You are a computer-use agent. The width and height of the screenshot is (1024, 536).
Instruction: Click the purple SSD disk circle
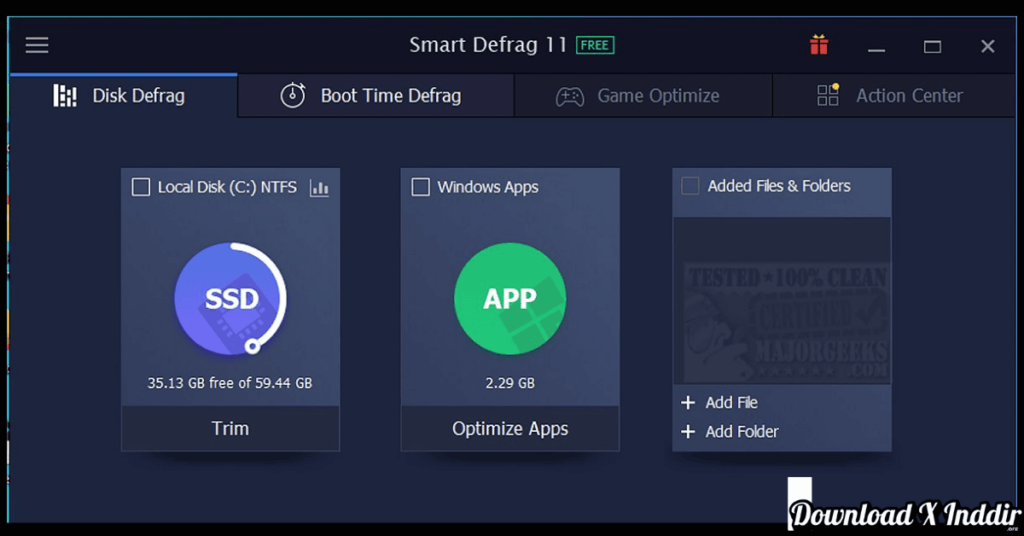(x=231, y=298)
